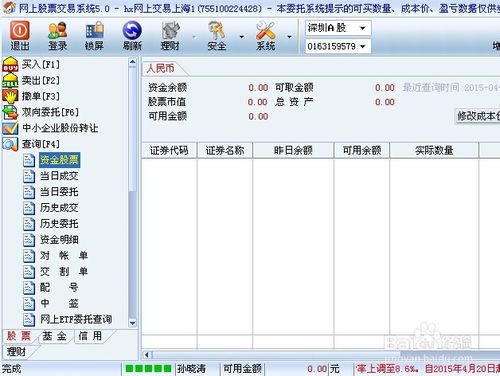Click document icon beside 网上ETF委托查询
This screenshot has height=376, width=500.
tap(29, 320)
